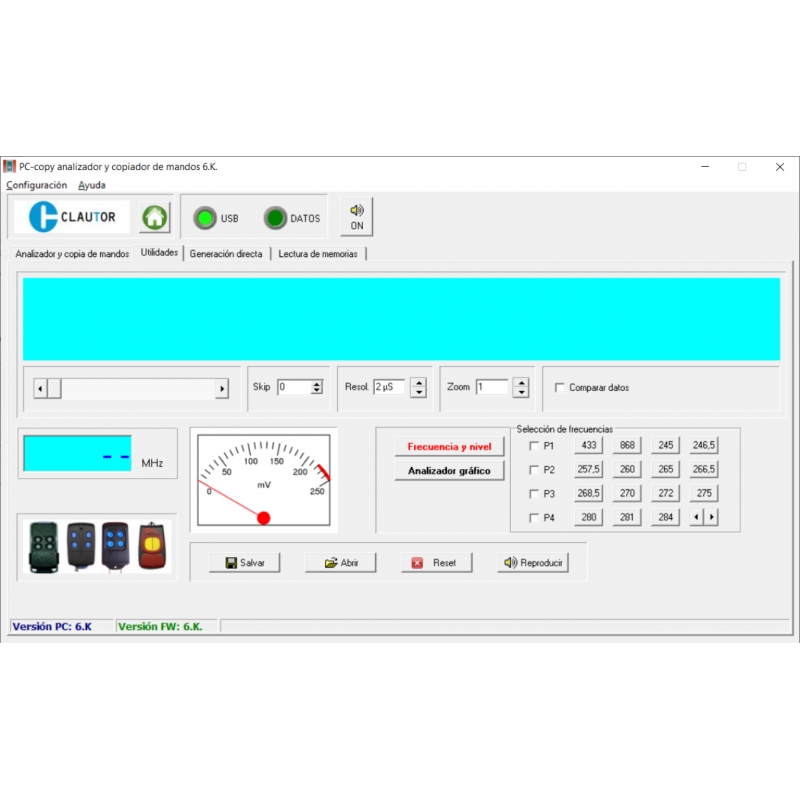Select the 268,5 frequency button
The width and height of the screenshot is (800, 800).
pos(588,493)
